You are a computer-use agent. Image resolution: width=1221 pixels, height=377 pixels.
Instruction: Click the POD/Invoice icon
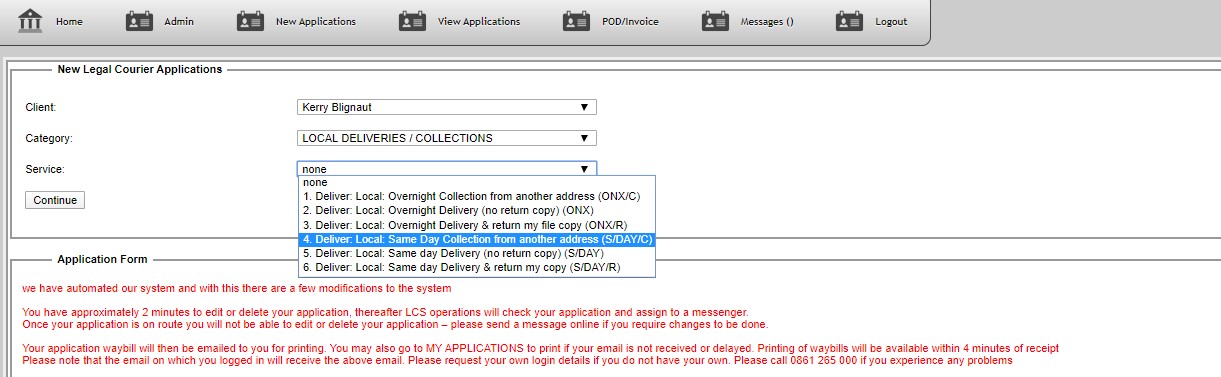pos(576,21)
